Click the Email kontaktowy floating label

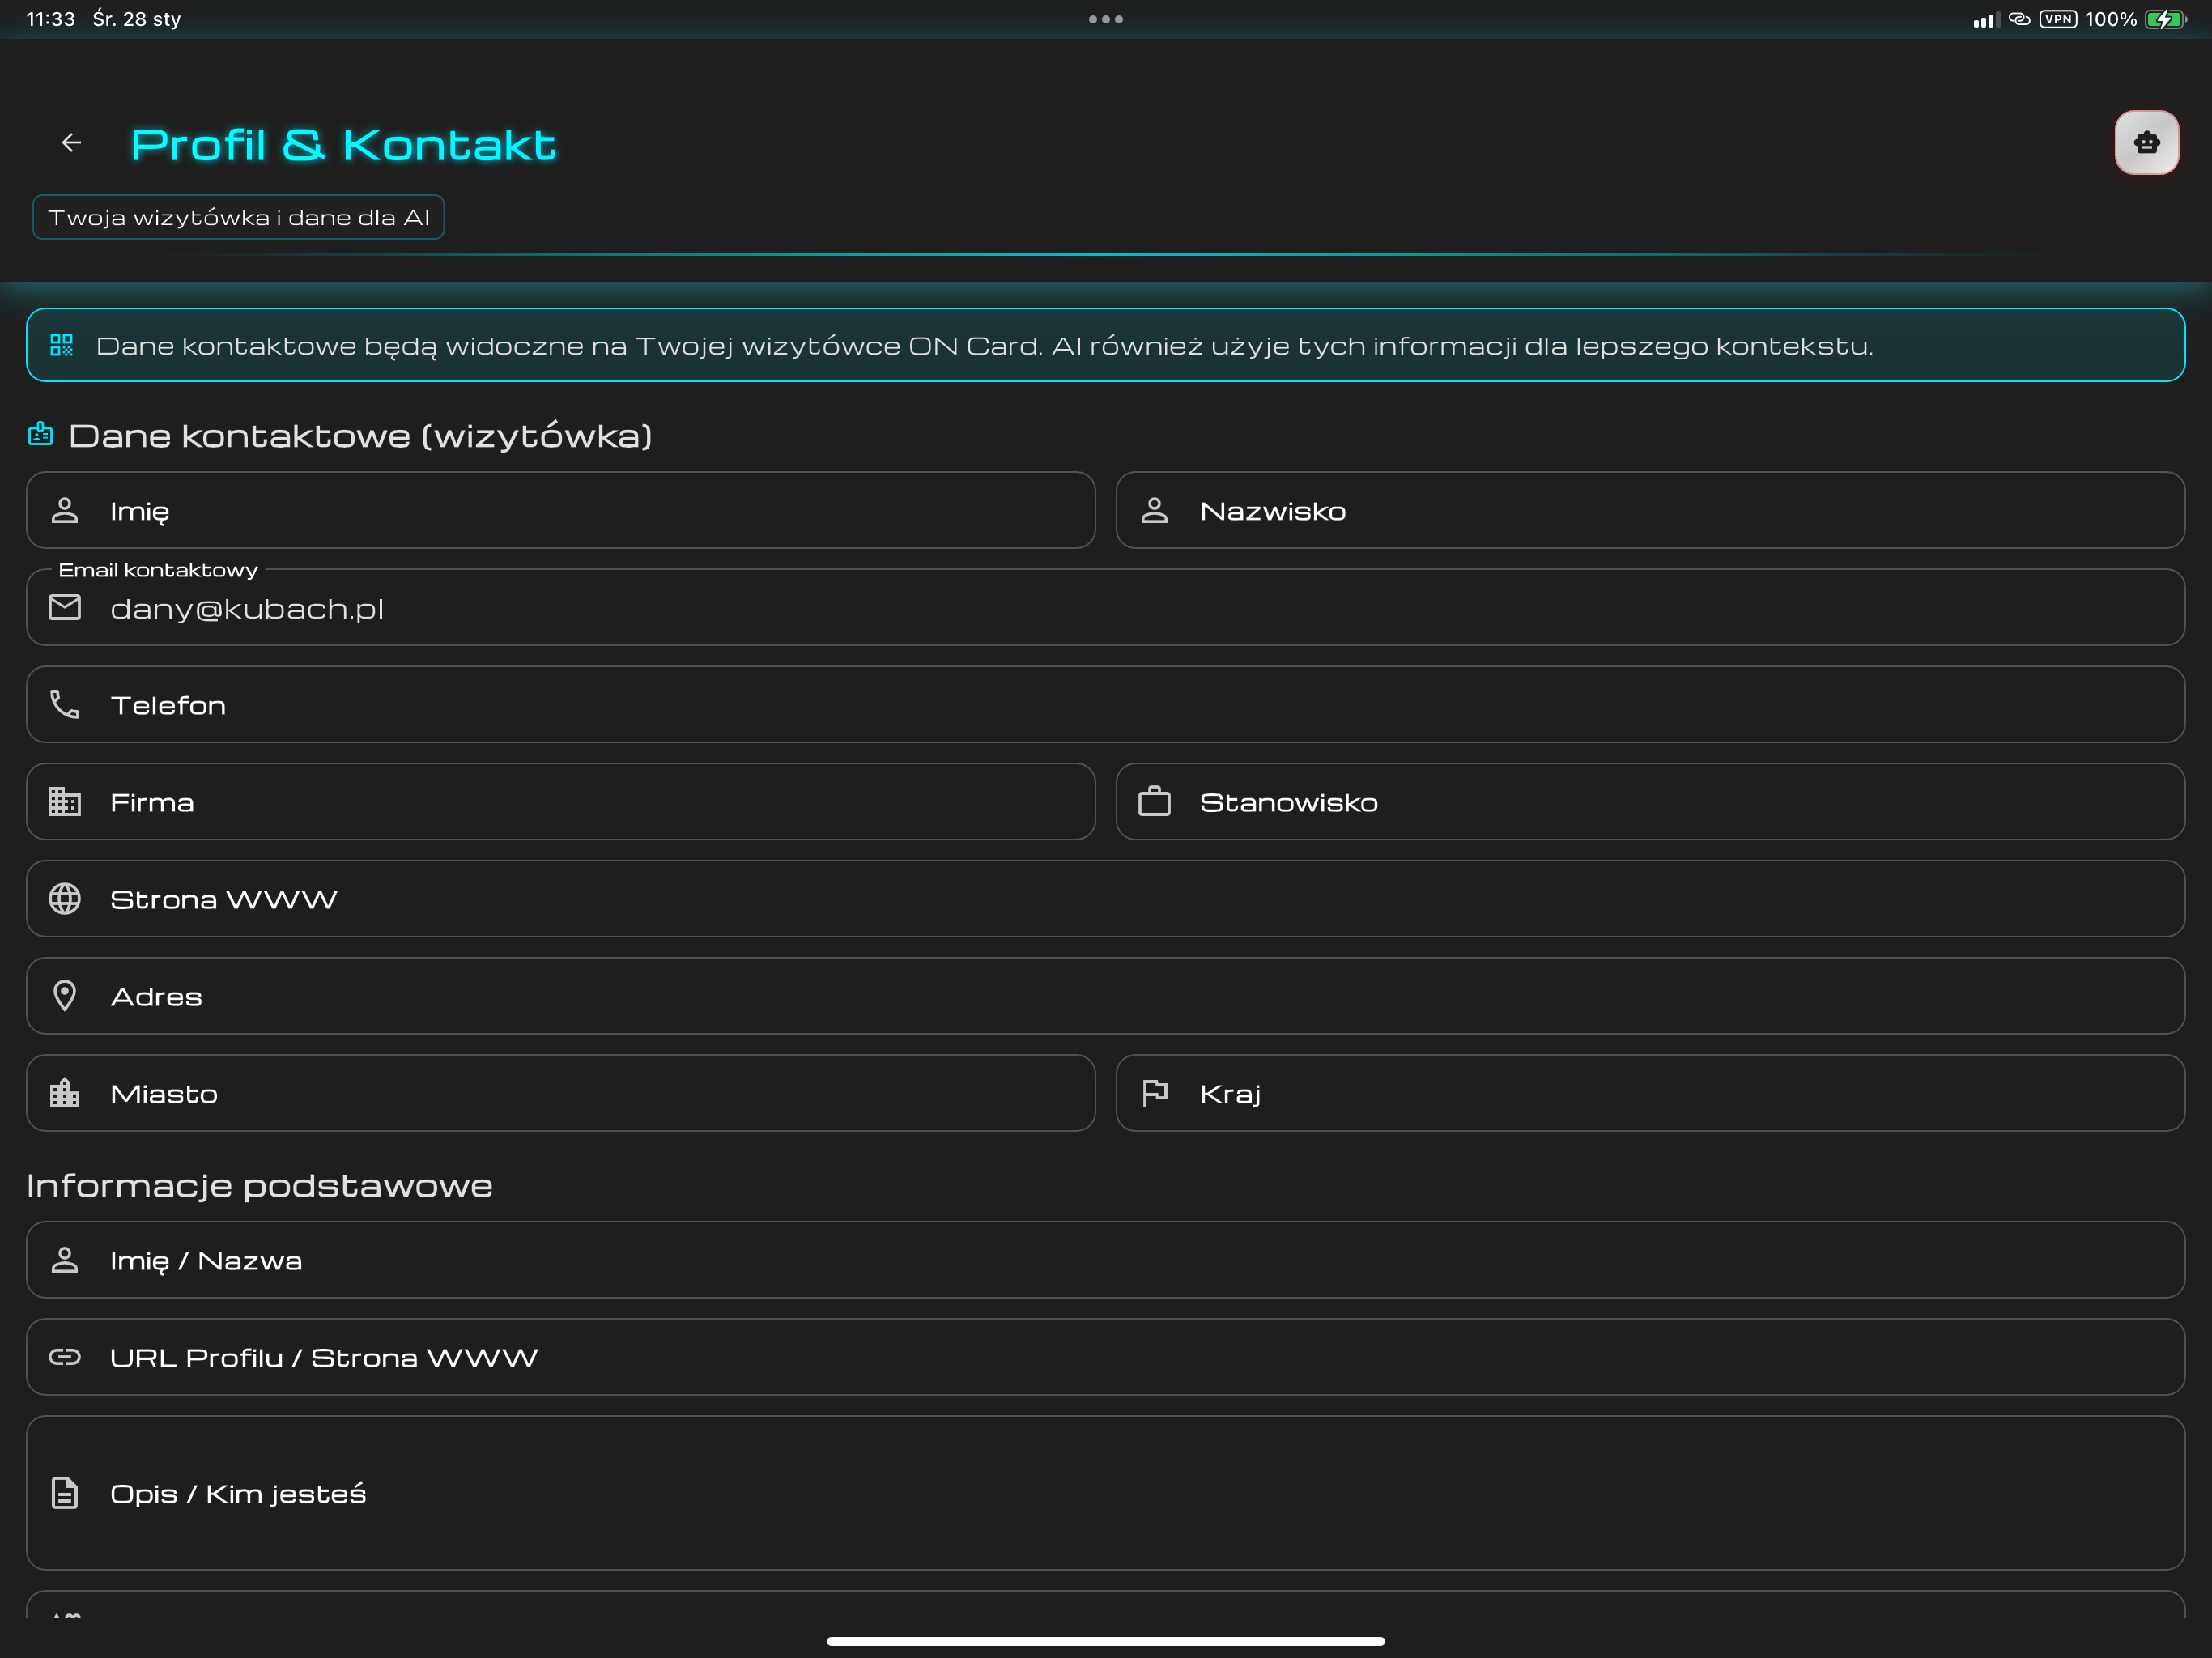(x=158, y=570)
